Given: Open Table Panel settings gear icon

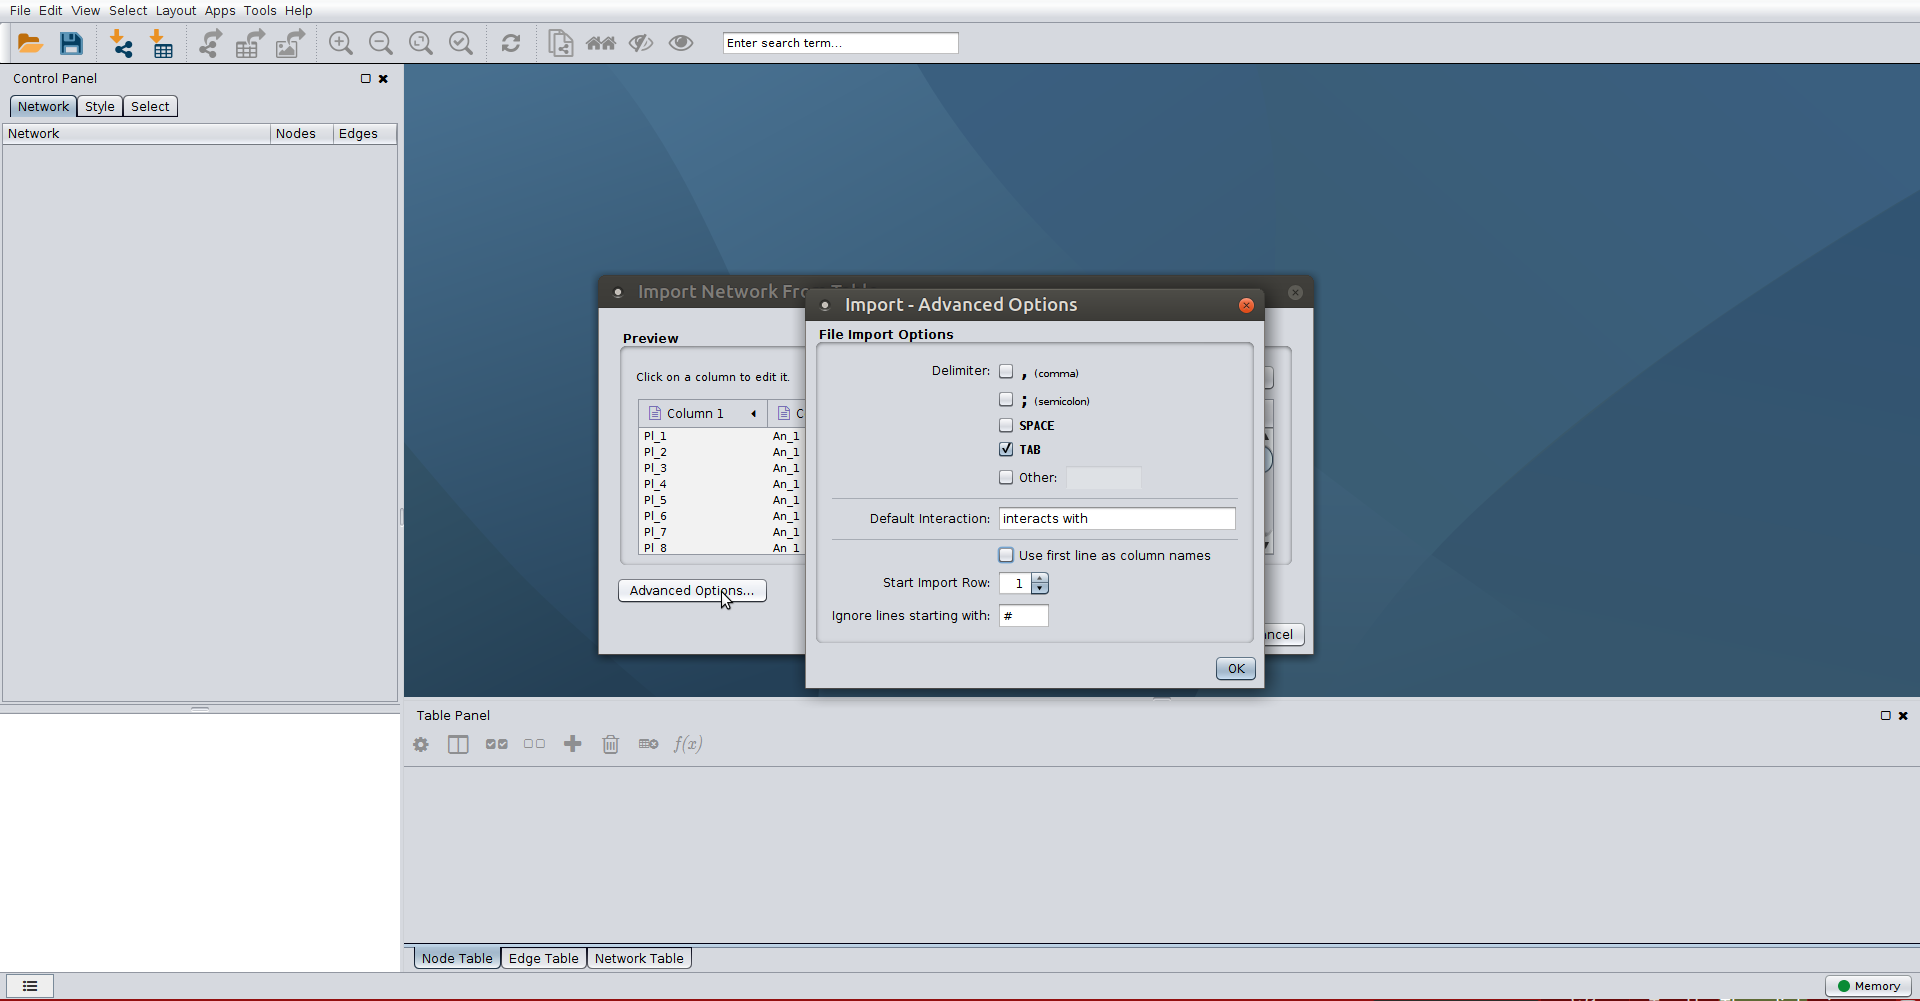Looking at the screenshot, I should (421, 744).
